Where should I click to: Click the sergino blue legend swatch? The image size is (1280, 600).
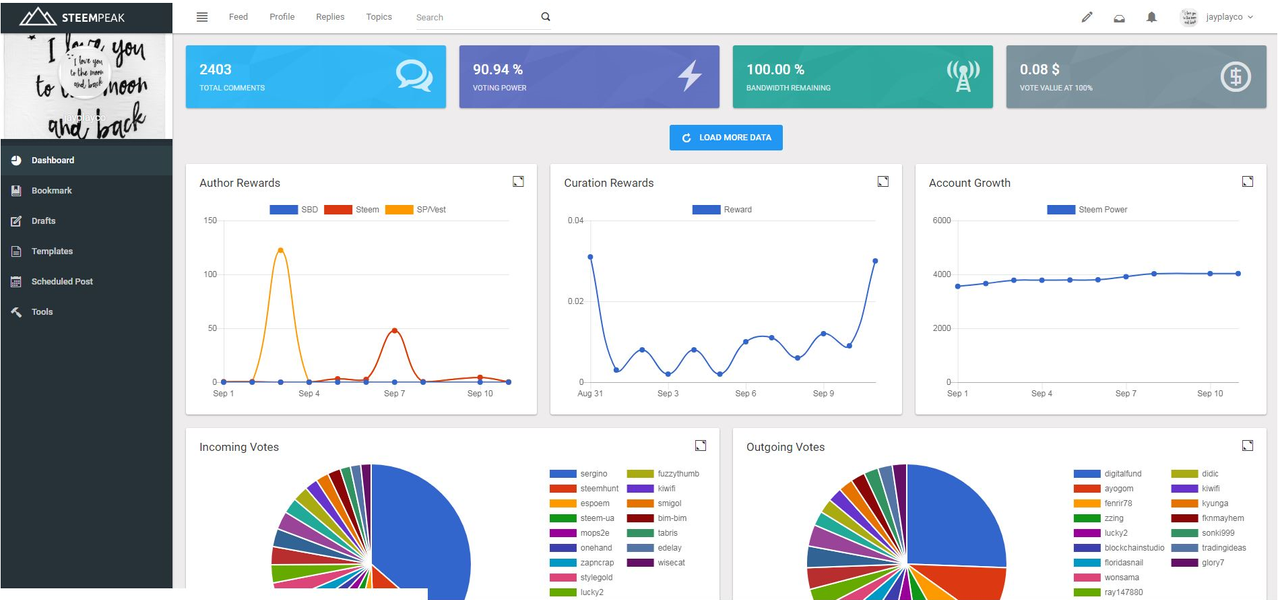pyautogui.click(x=563, y=474)
